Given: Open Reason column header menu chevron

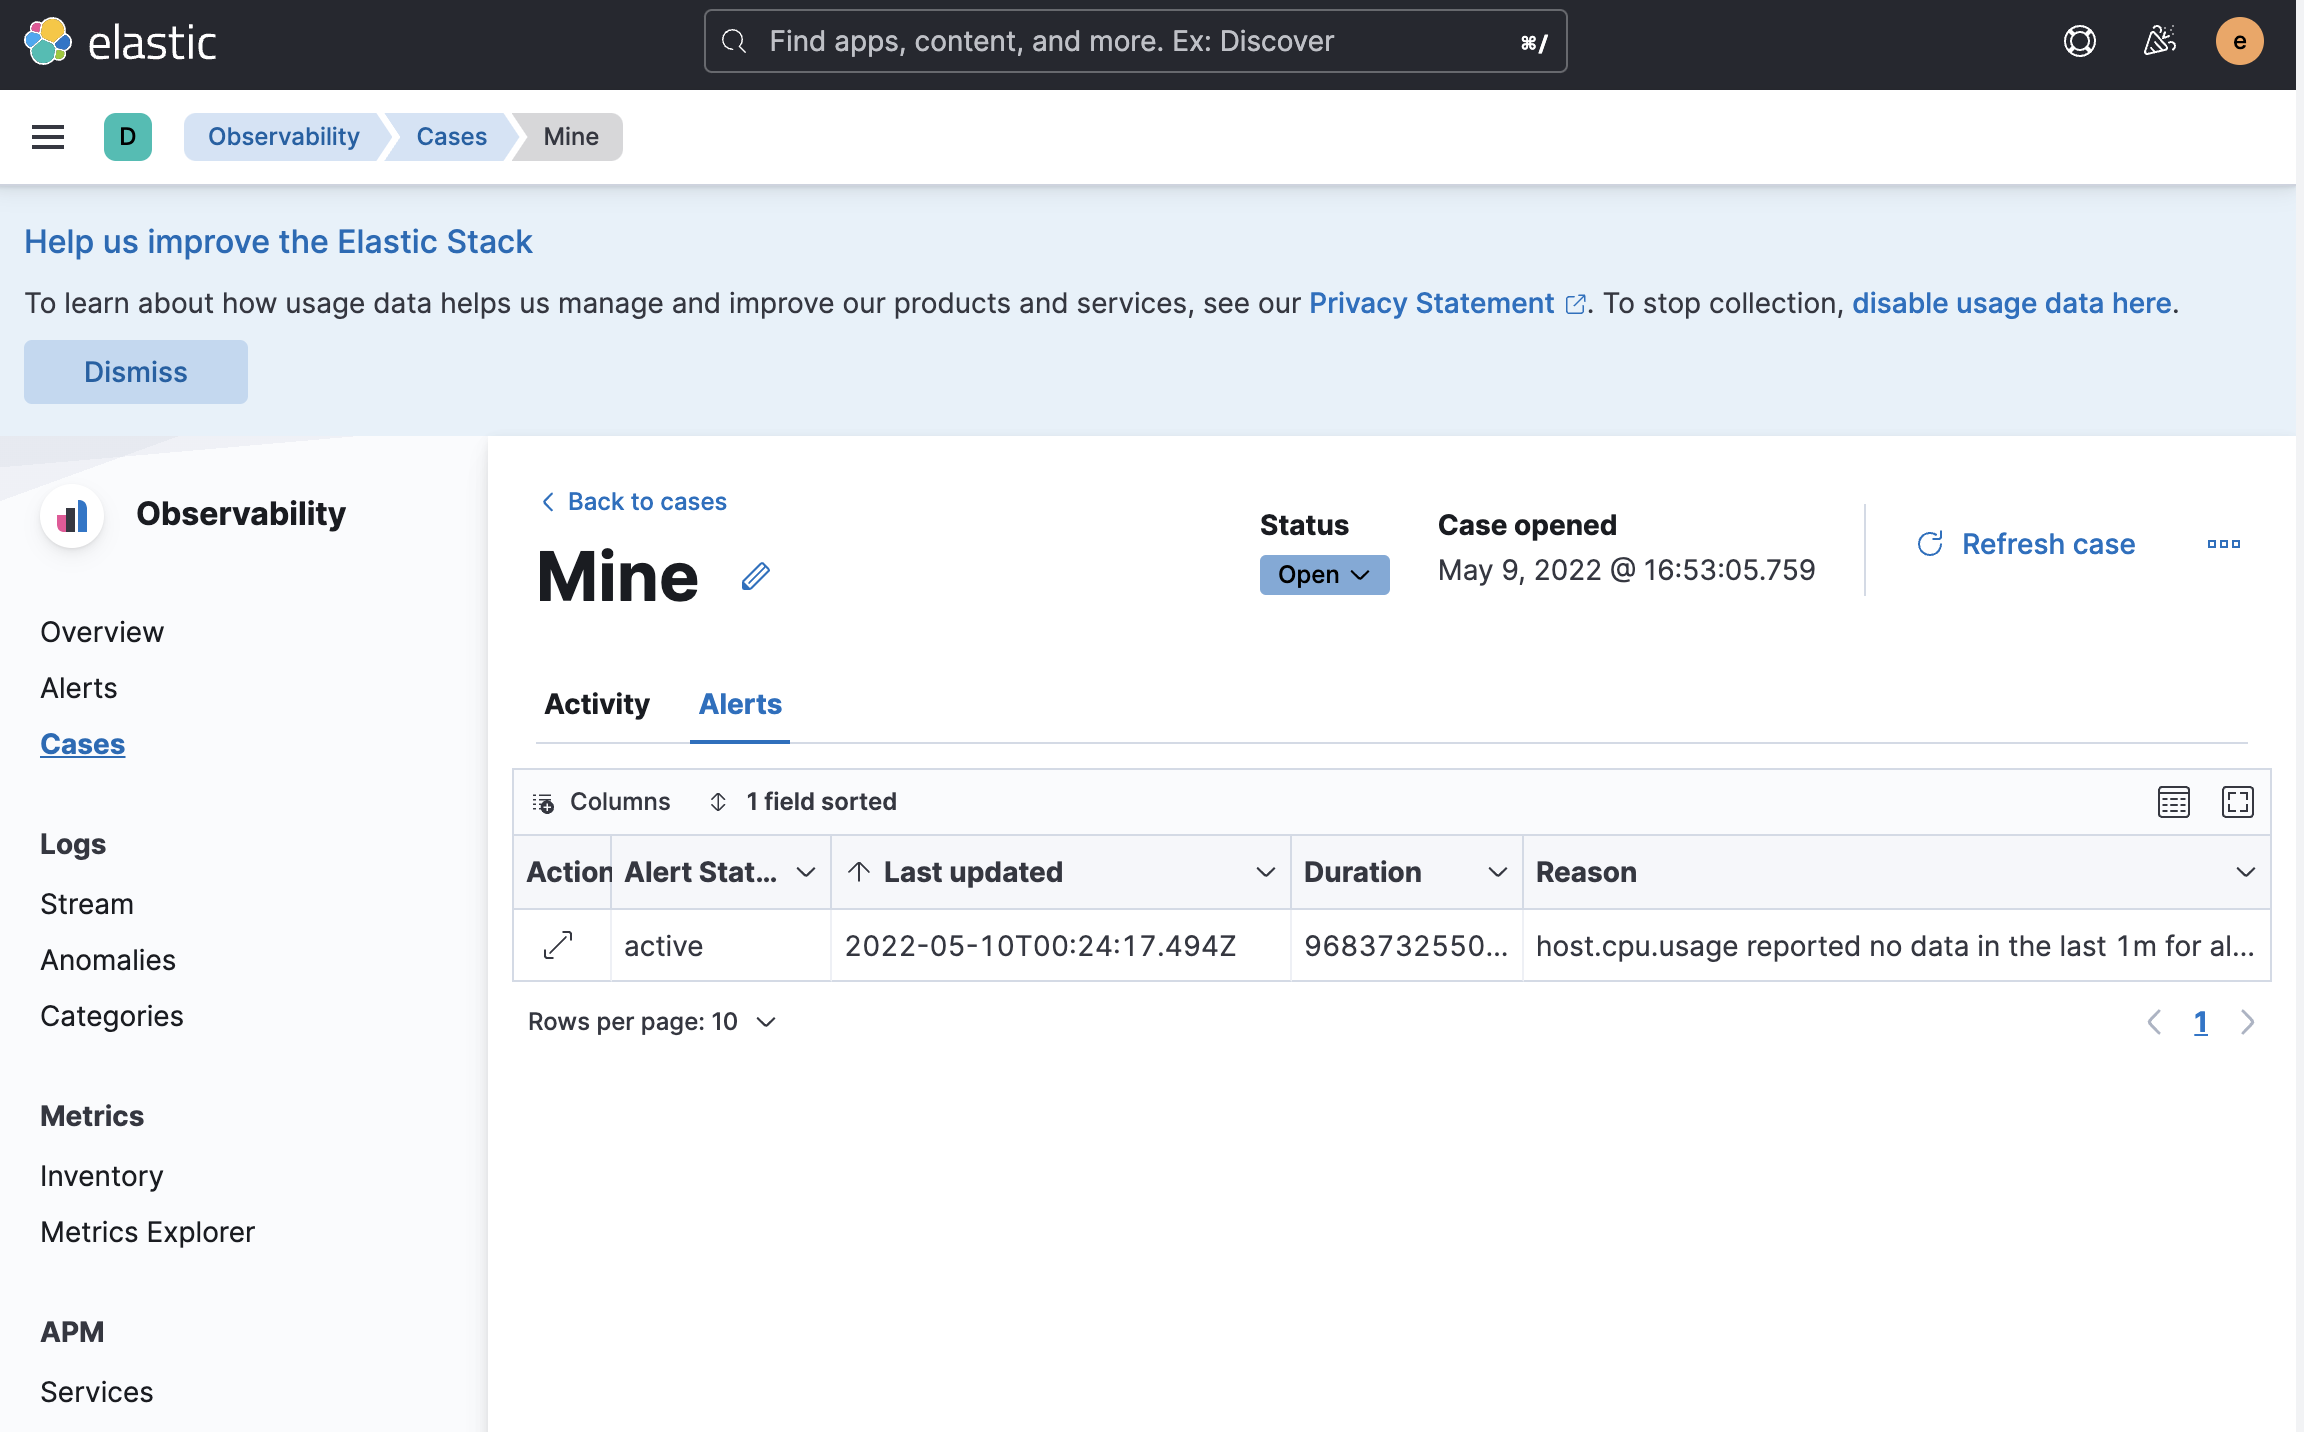Looking at the screenshot, I should click(2245, 872).
